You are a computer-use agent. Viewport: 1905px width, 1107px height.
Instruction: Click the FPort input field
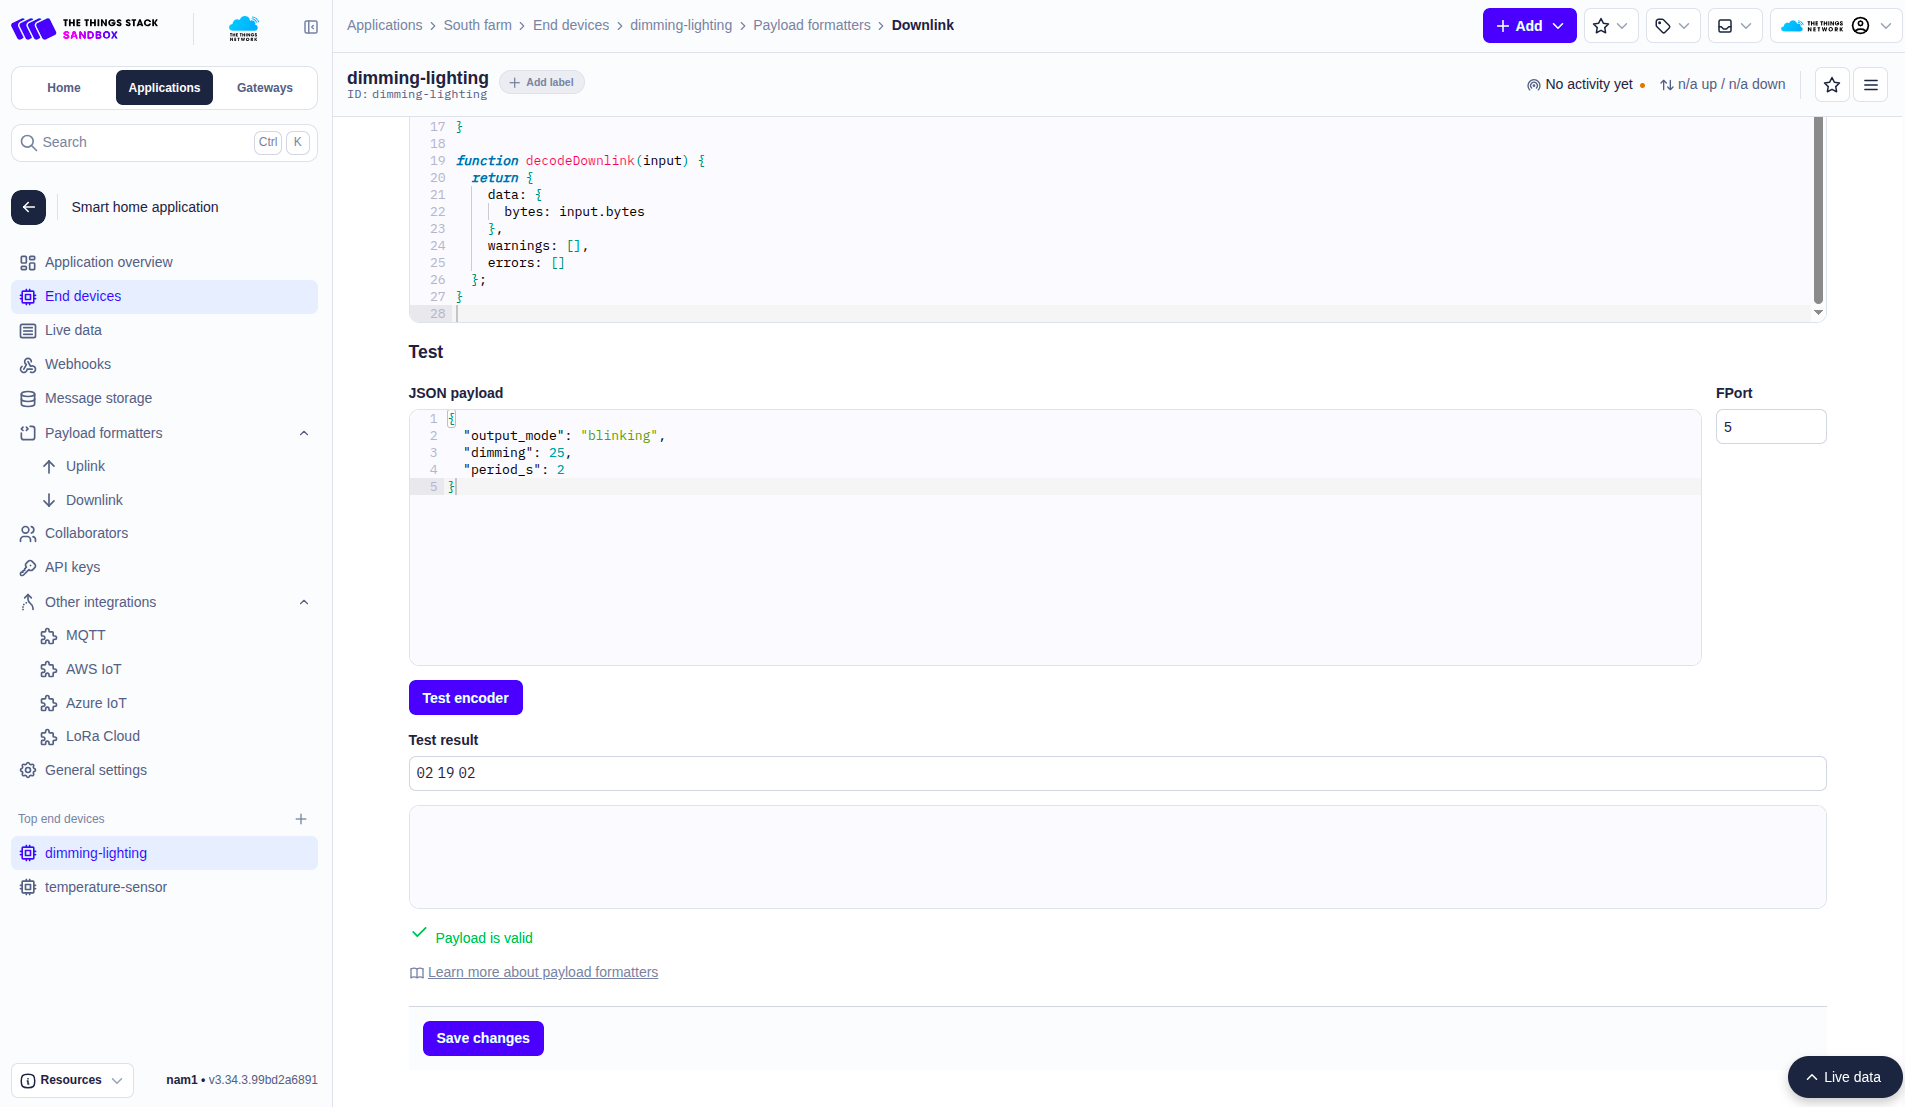(x=1770, y=427)
